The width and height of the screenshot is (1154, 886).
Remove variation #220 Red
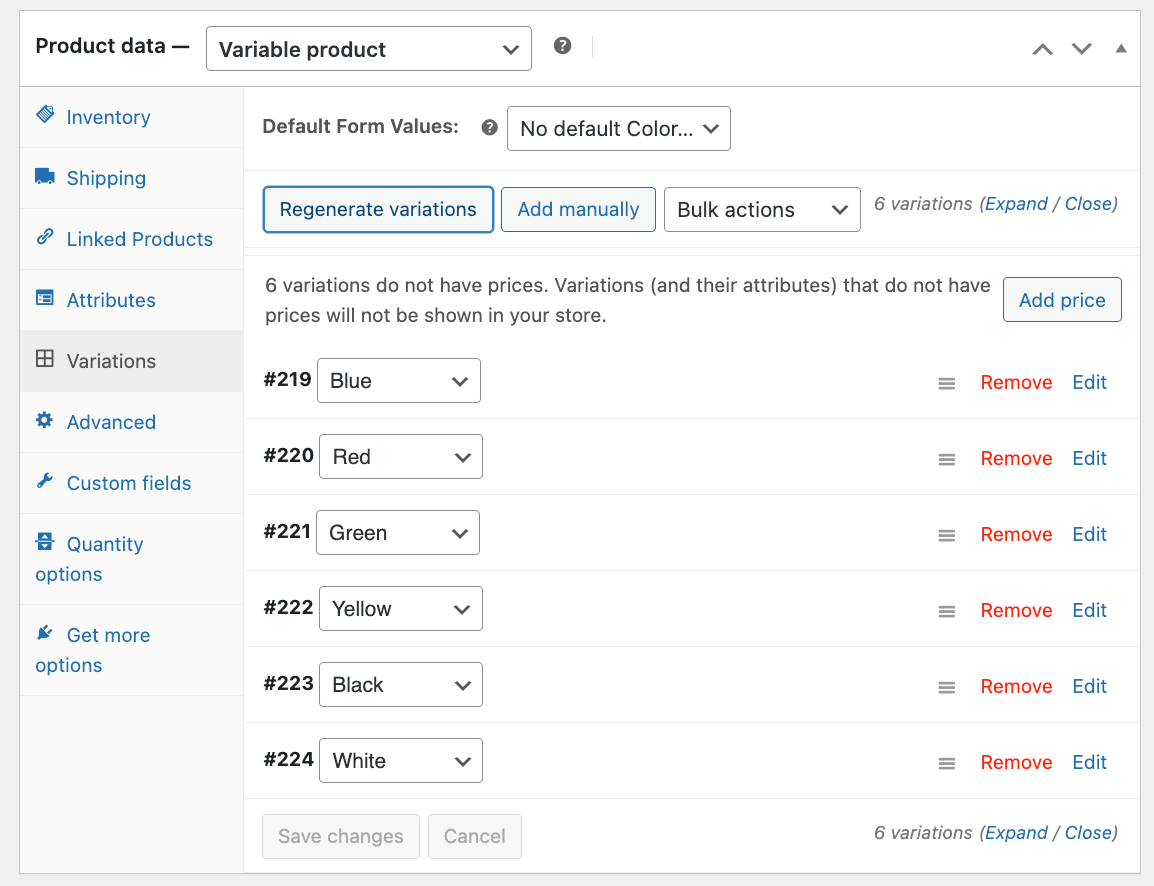pyautogui.click(x=1016, y=458)
